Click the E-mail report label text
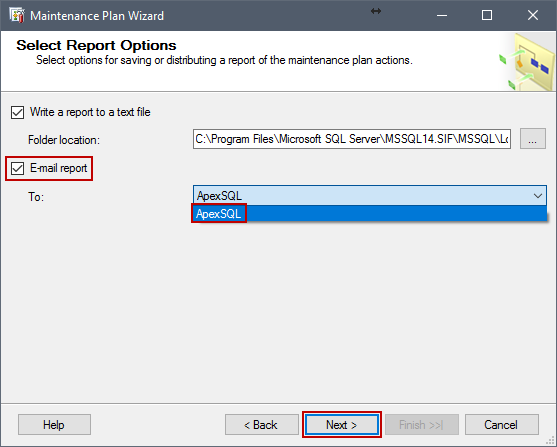557x447 pixels. tap(59, 168)
